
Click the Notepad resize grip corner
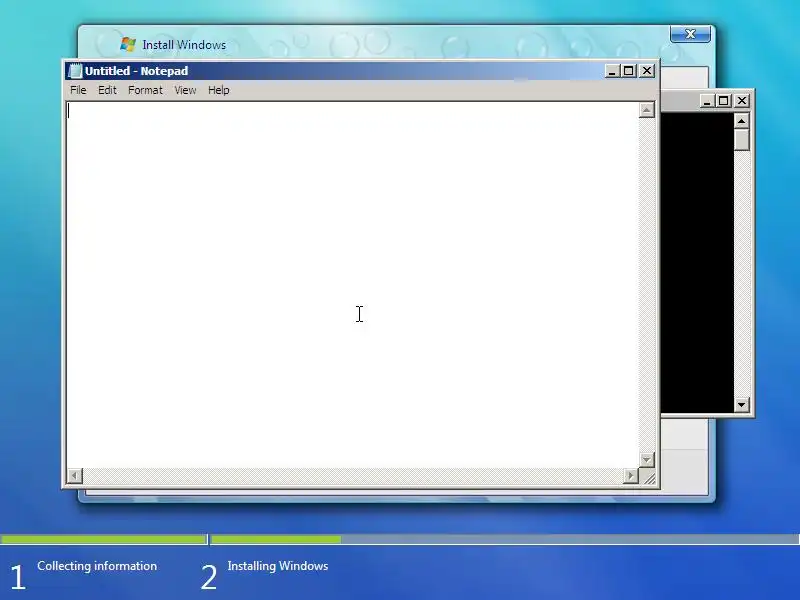(648, 477)
